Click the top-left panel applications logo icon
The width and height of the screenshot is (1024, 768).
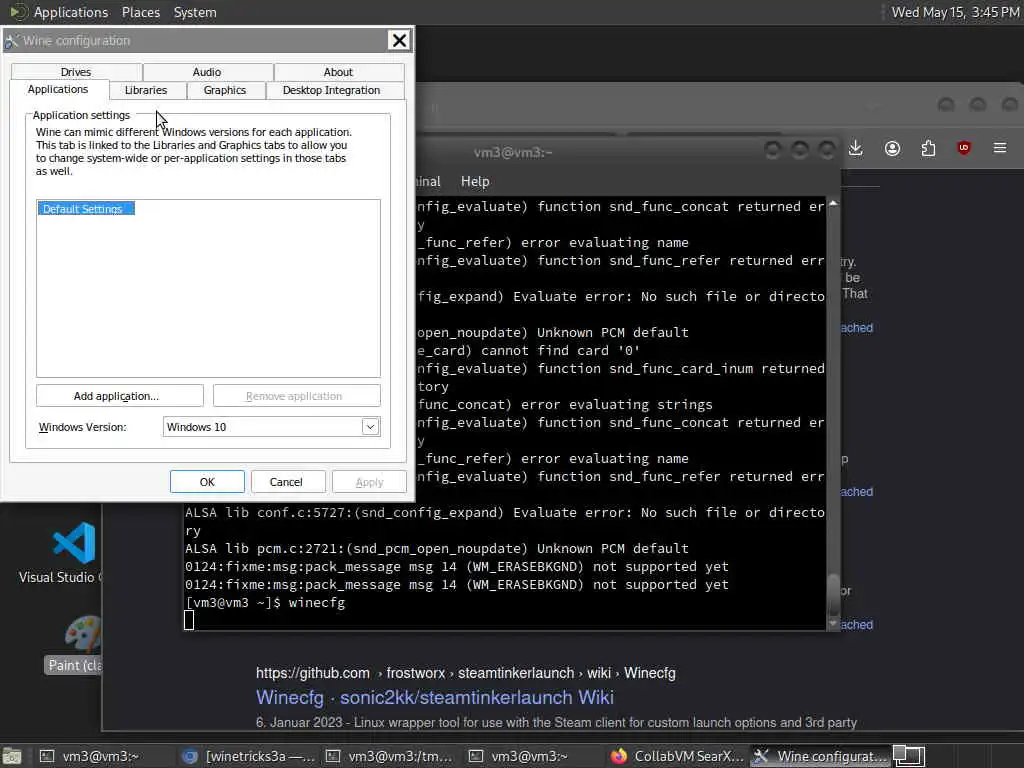tap(18, 12)
